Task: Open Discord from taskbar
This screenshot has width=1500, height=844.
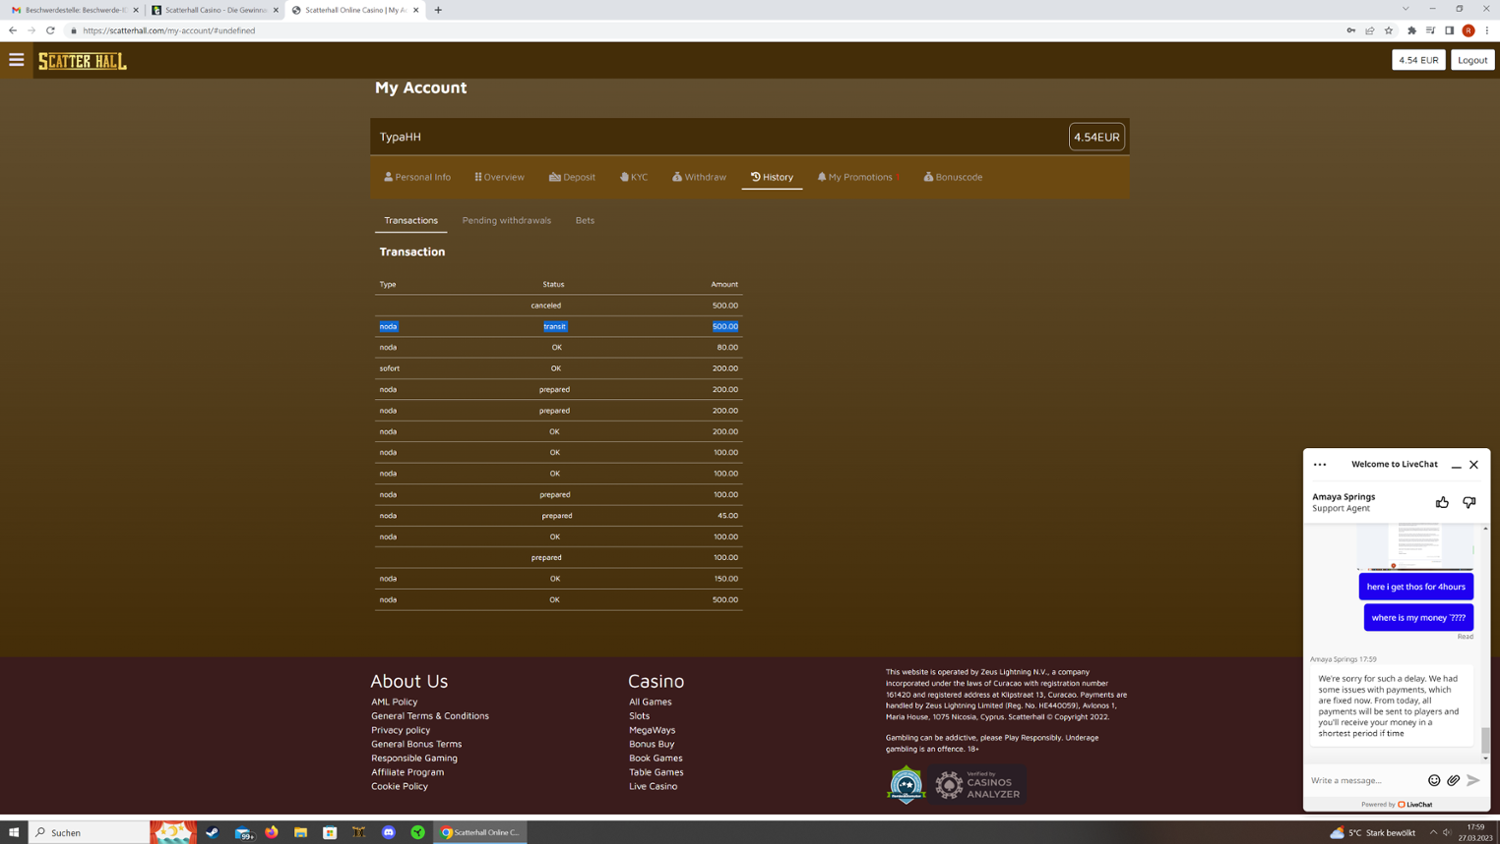Action: tap(389, 832)
